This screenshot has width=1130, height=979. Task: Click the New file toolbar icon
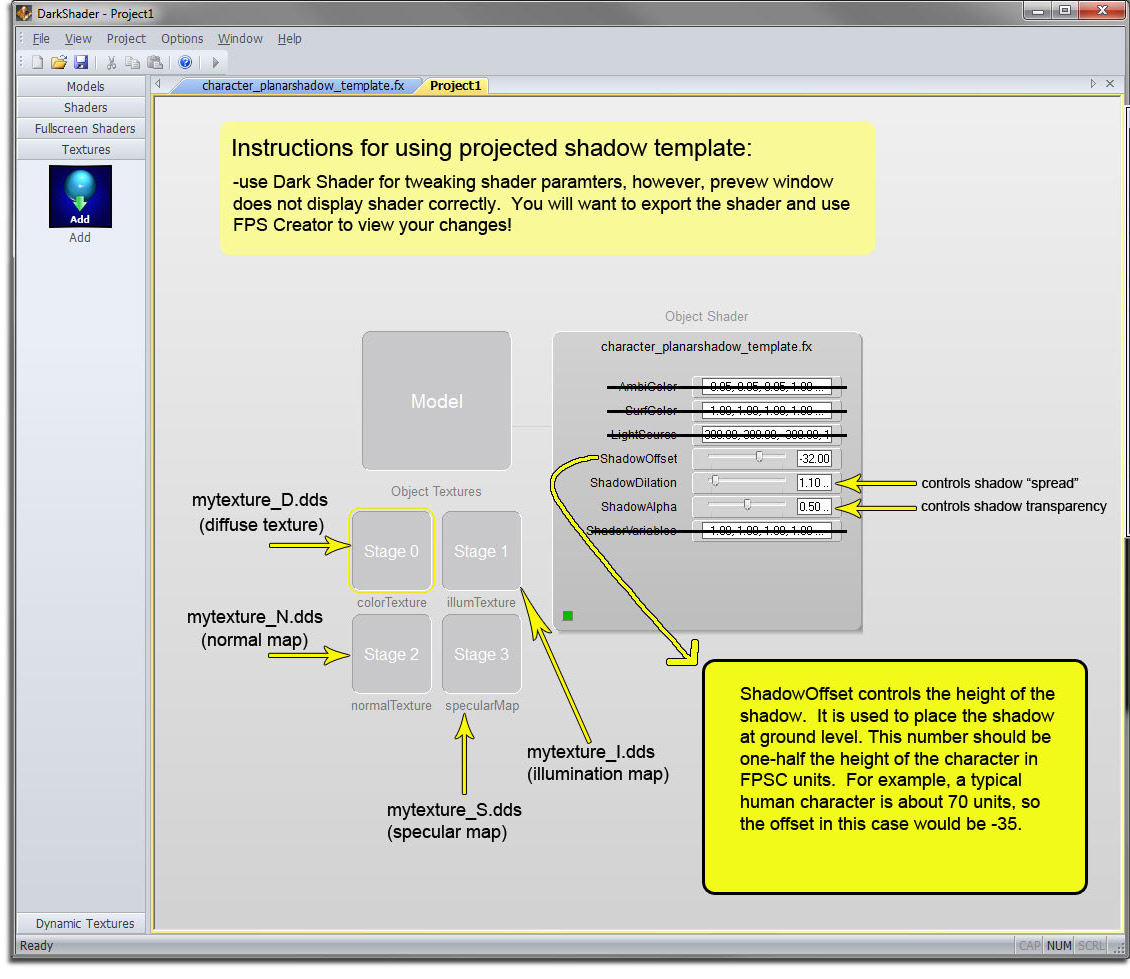pos(37,62)
